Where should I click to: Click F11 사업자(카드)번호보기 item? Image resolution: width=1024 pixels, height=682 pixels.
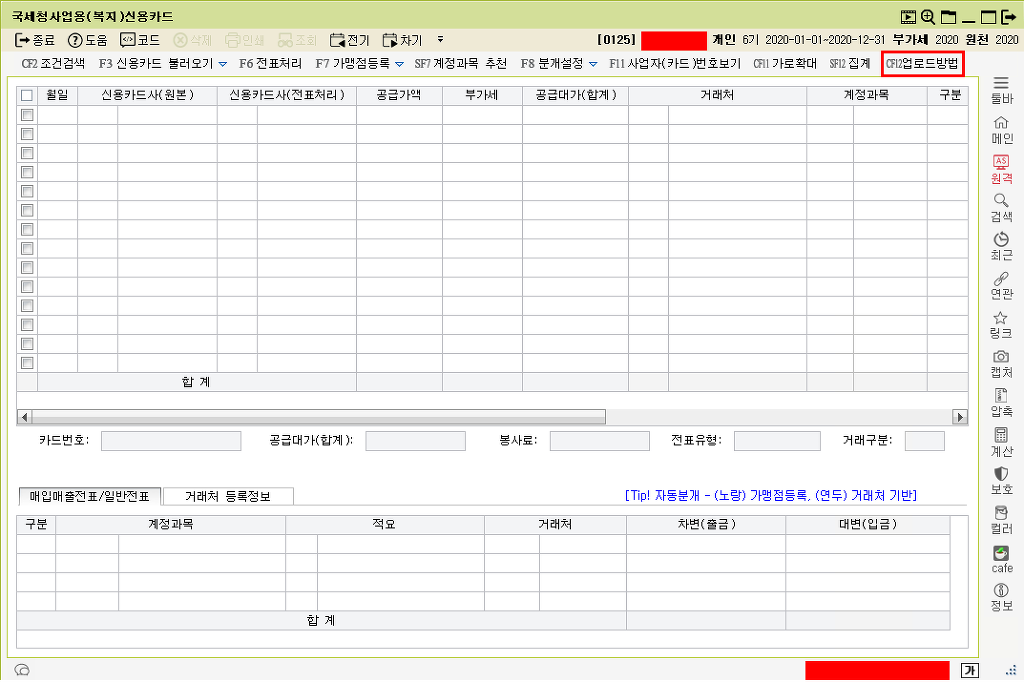(x=675, y=63)
